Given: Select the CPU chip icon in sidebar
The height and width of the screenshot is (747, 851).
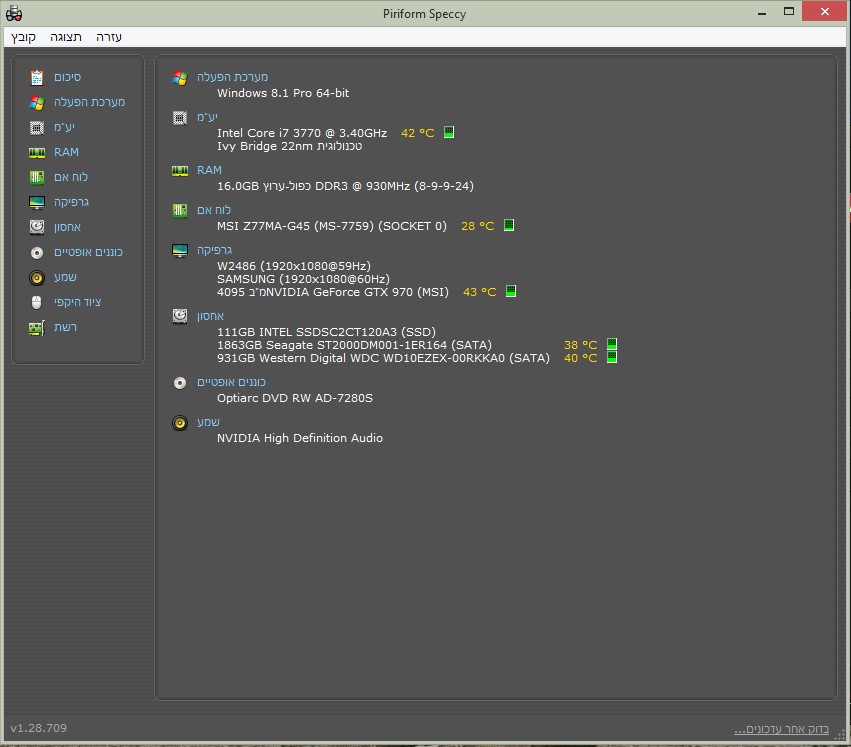Looking at the screenshot, I should [x=37, y=127].
